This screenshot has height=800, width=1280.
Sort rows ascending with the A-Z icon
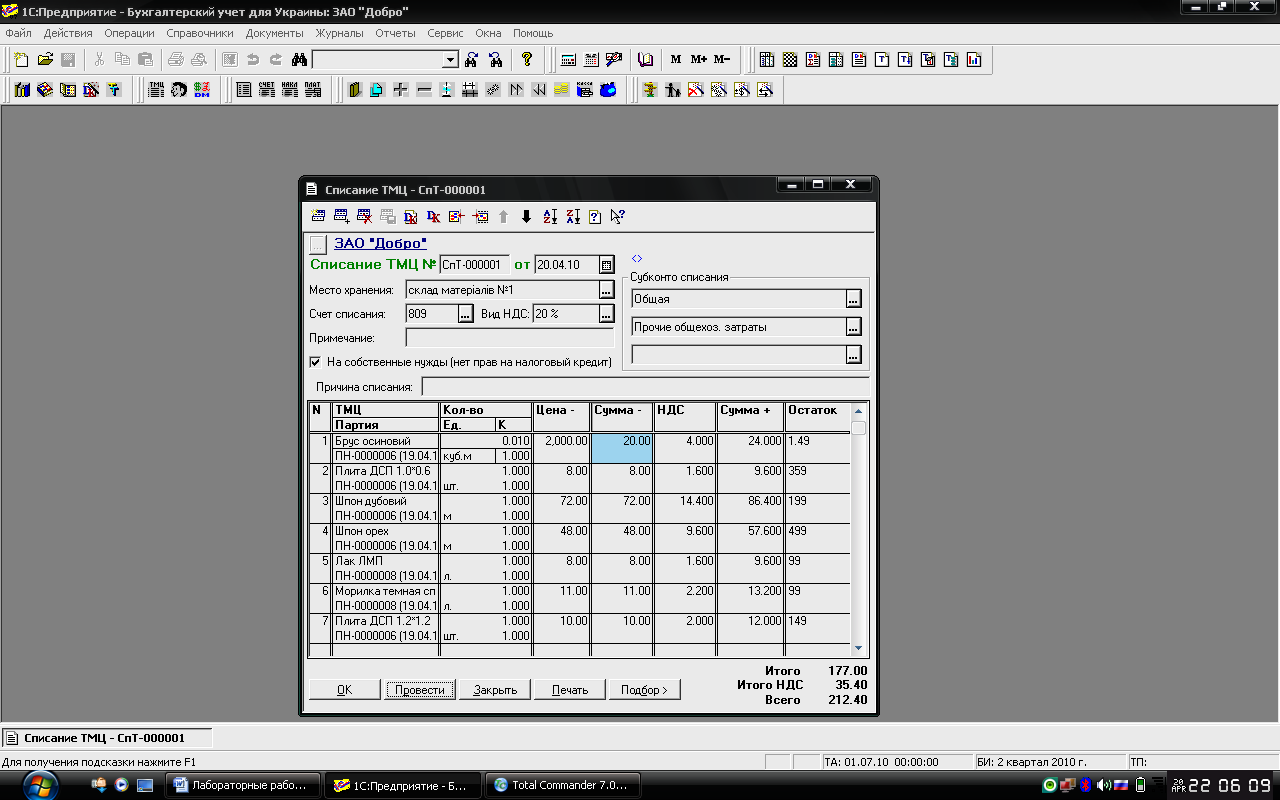tap(550, 216)
